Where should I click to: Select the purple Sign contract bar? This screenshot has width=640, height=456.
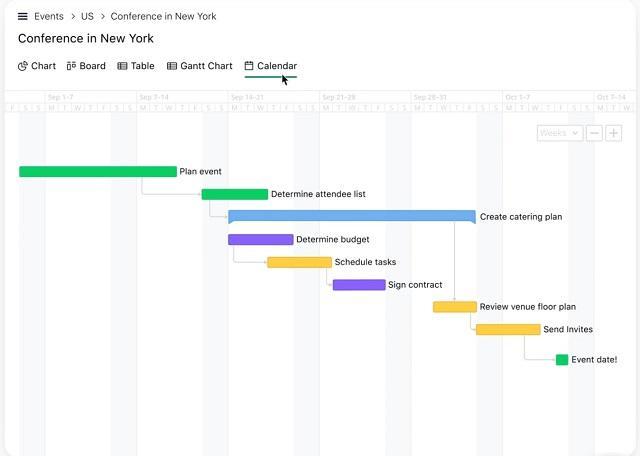359,285
